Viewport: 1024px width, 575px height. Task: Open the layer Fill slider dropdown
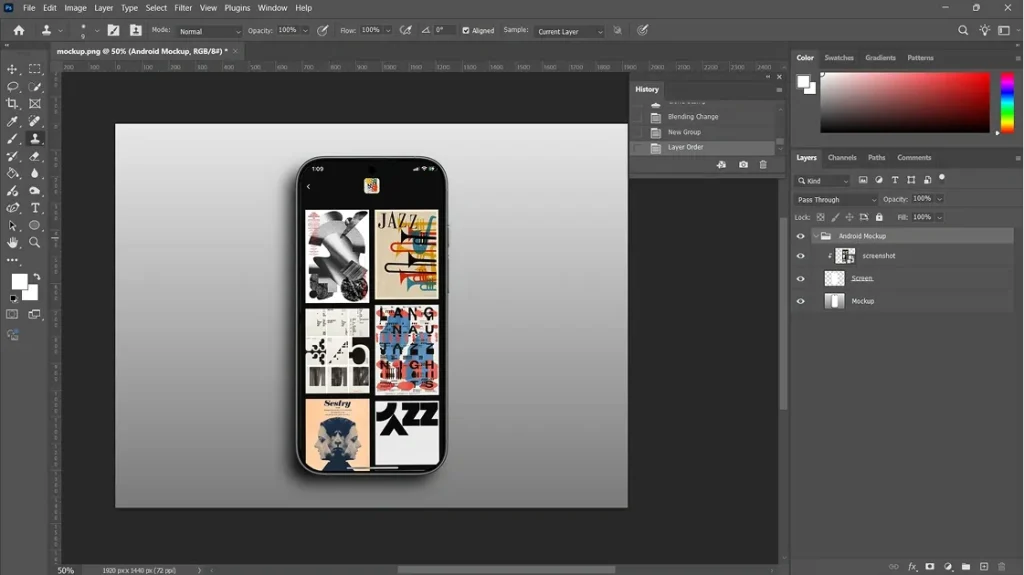(940, 217)
